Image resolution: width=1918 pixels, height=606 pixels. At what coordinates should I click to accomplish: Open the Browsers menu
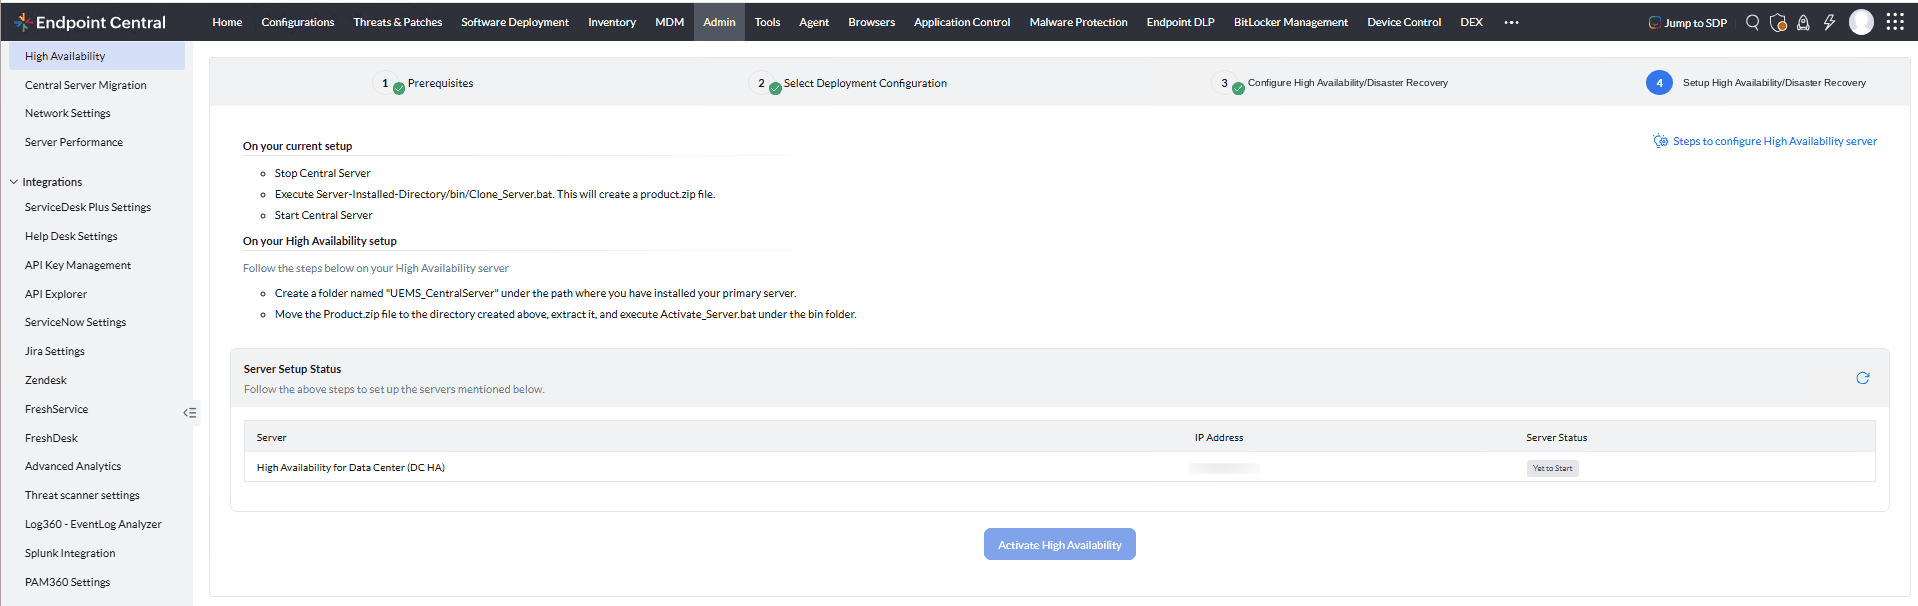pos(871,22)
